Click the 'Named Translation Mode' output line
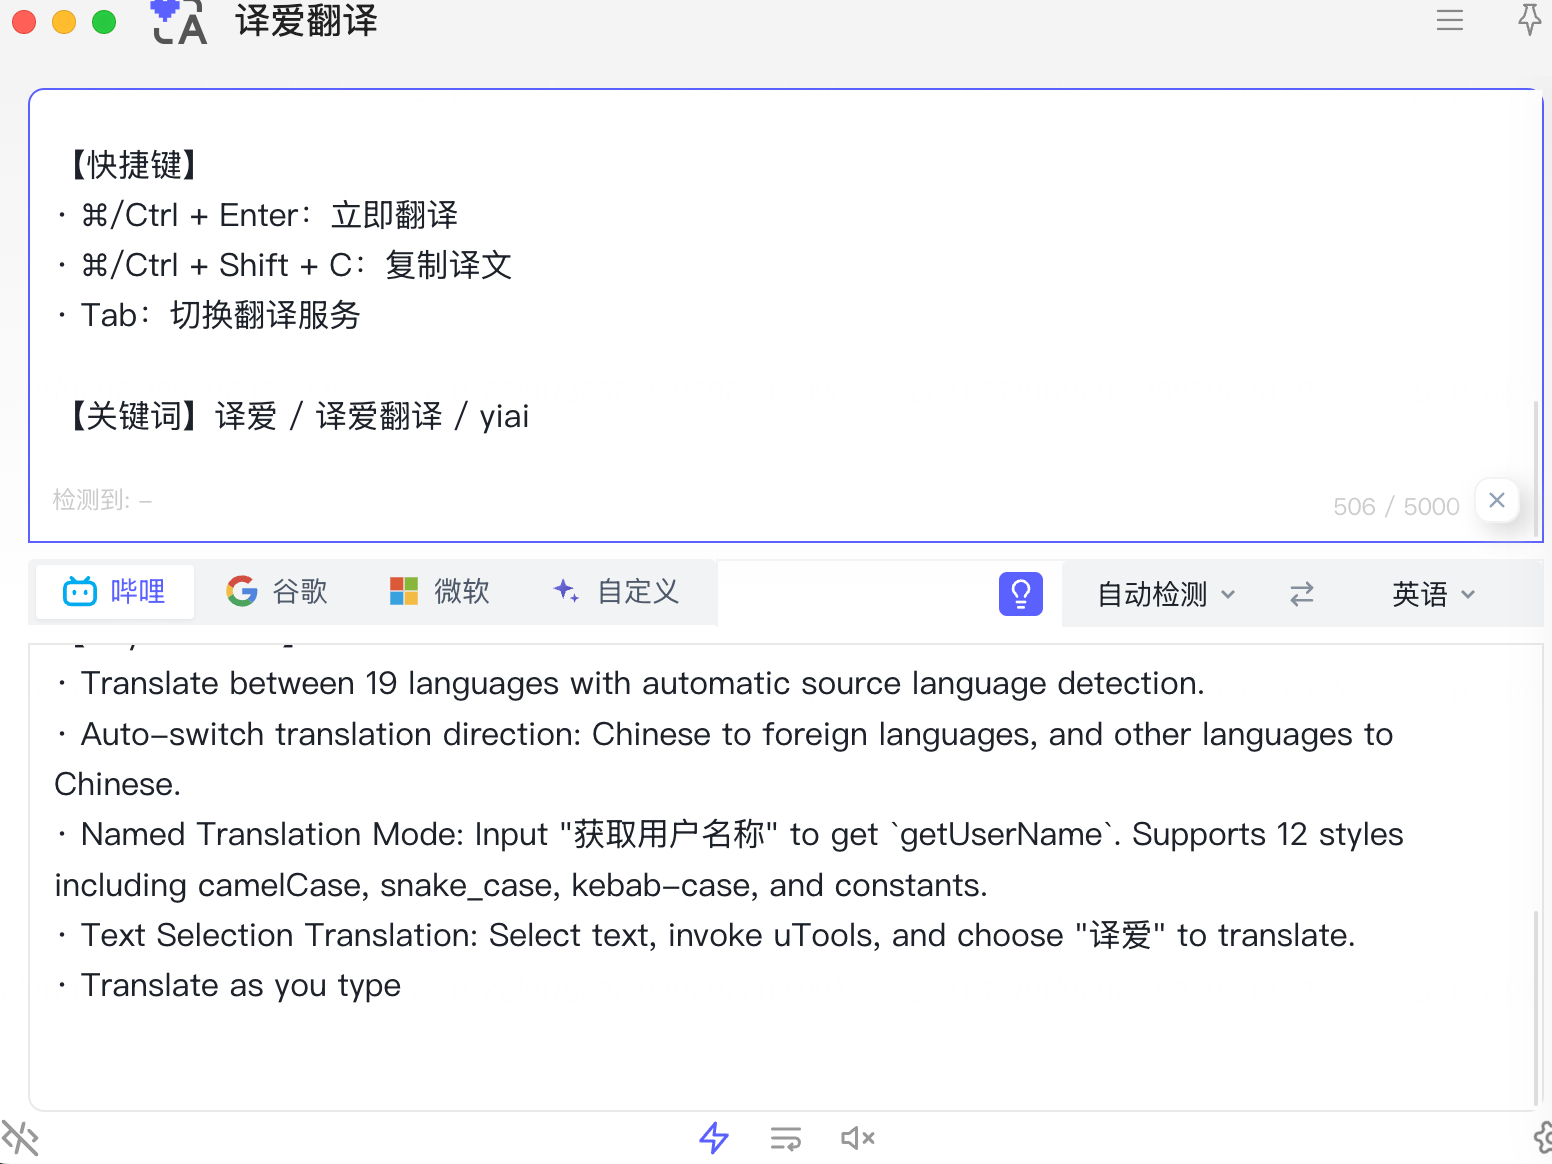 729,860
